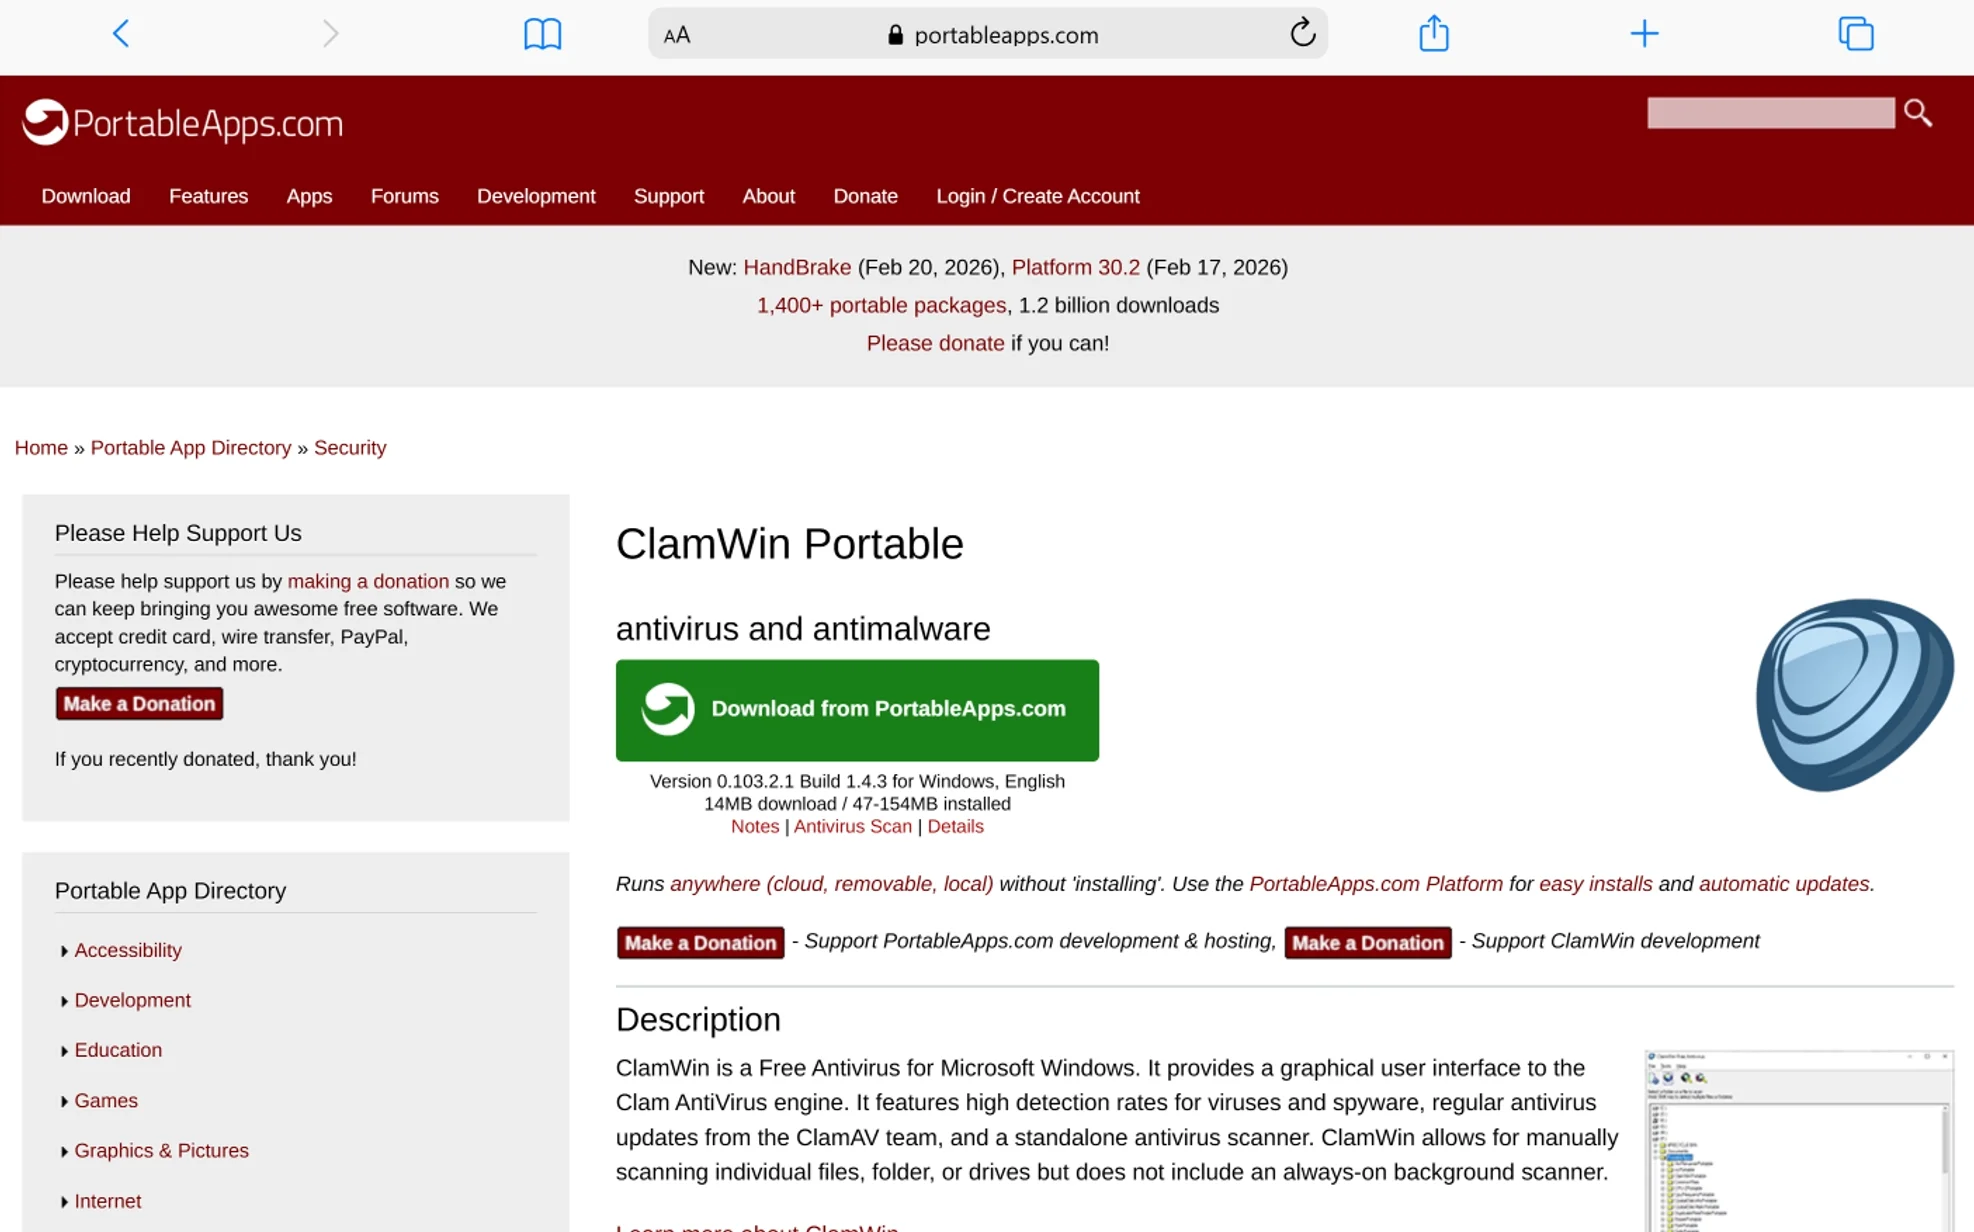This screenshot has width=1974, height=1232.
Task: Click the site search input field
Action: [x=1771, y=113]
